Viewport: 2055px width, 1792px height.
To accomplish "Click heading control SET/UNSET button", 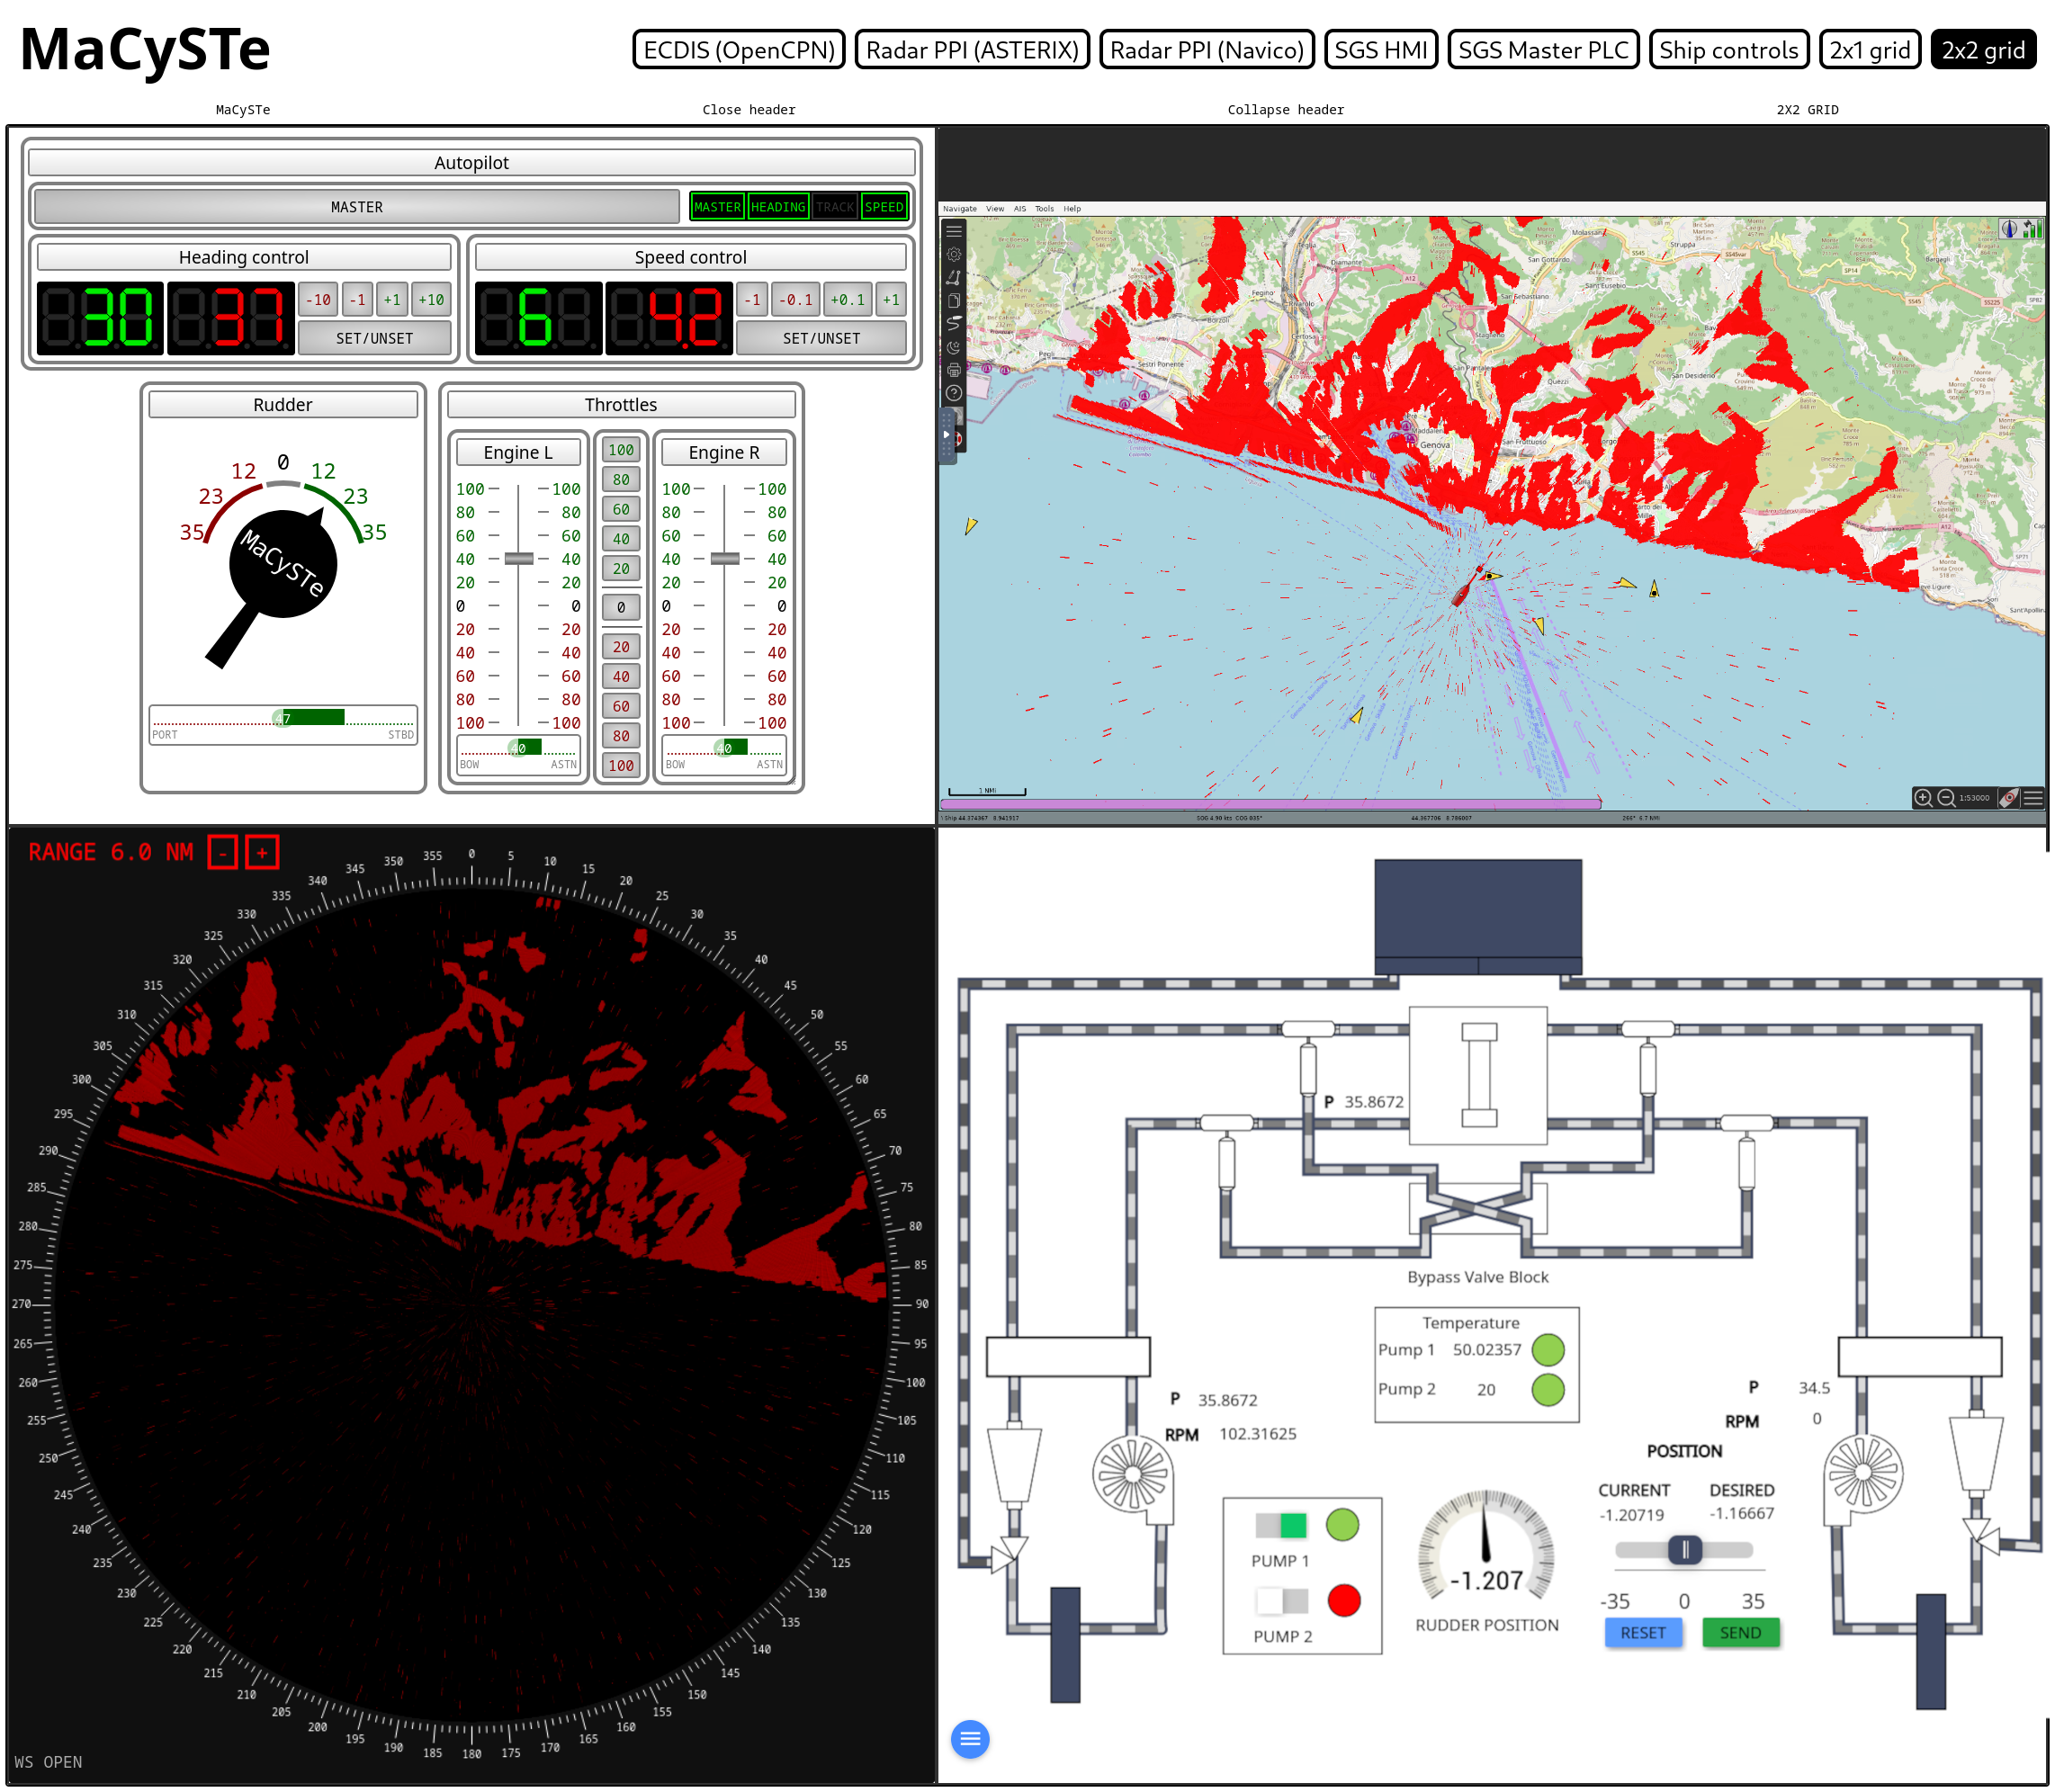I will 374,339.
